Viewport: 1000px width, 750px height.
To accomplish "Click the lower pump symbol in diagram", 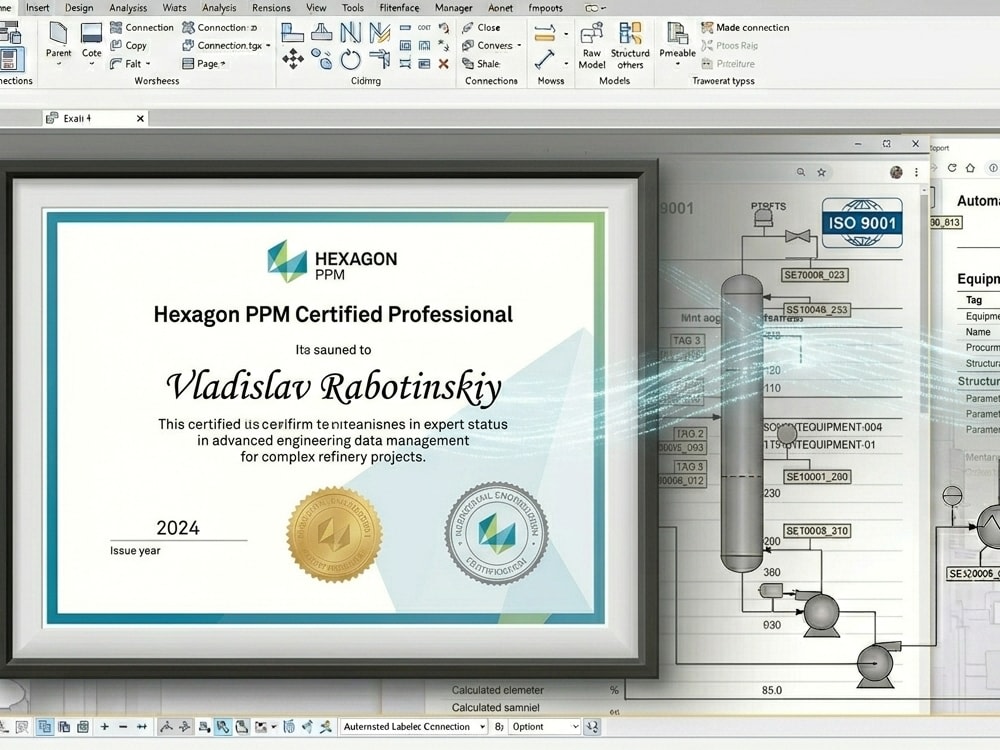I will (875, 663).
